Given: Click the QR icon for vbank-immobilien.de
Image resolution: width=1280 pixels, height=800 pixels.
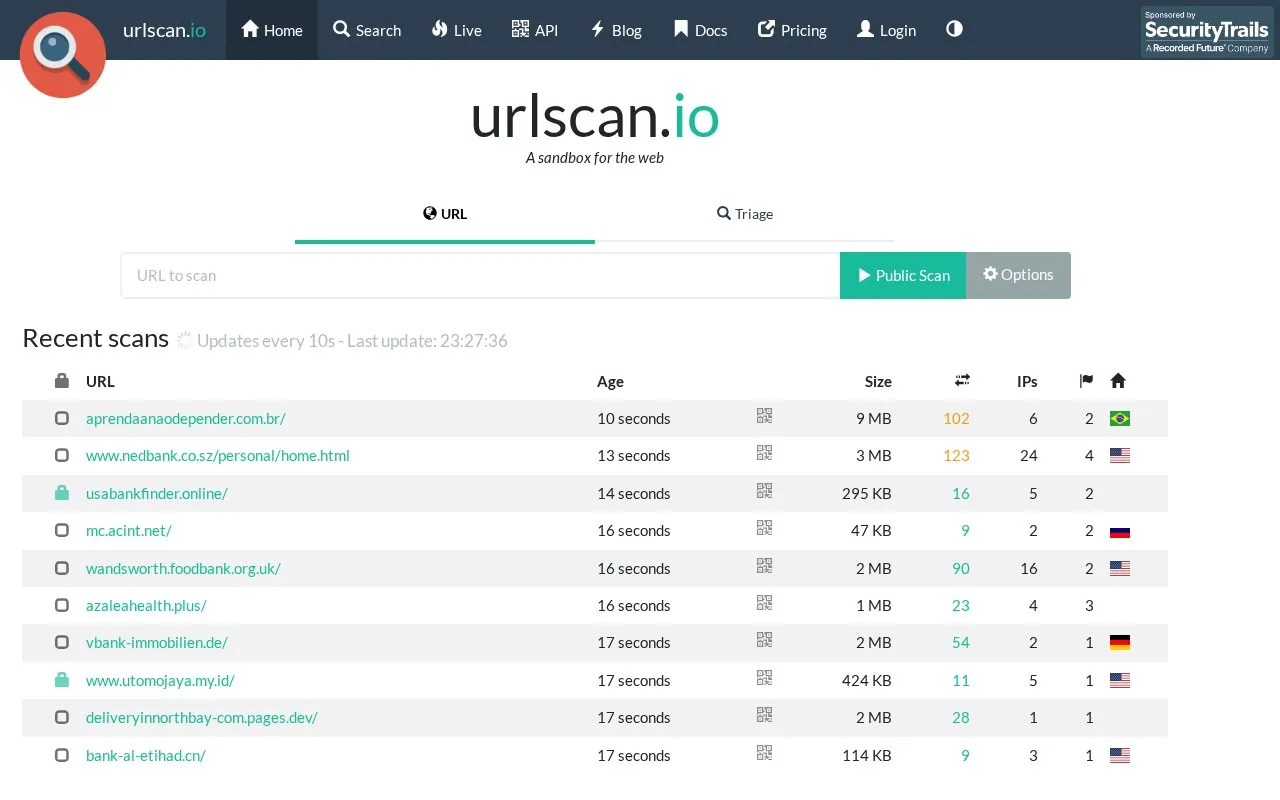Looking at the screenshot, I should 765,641.
